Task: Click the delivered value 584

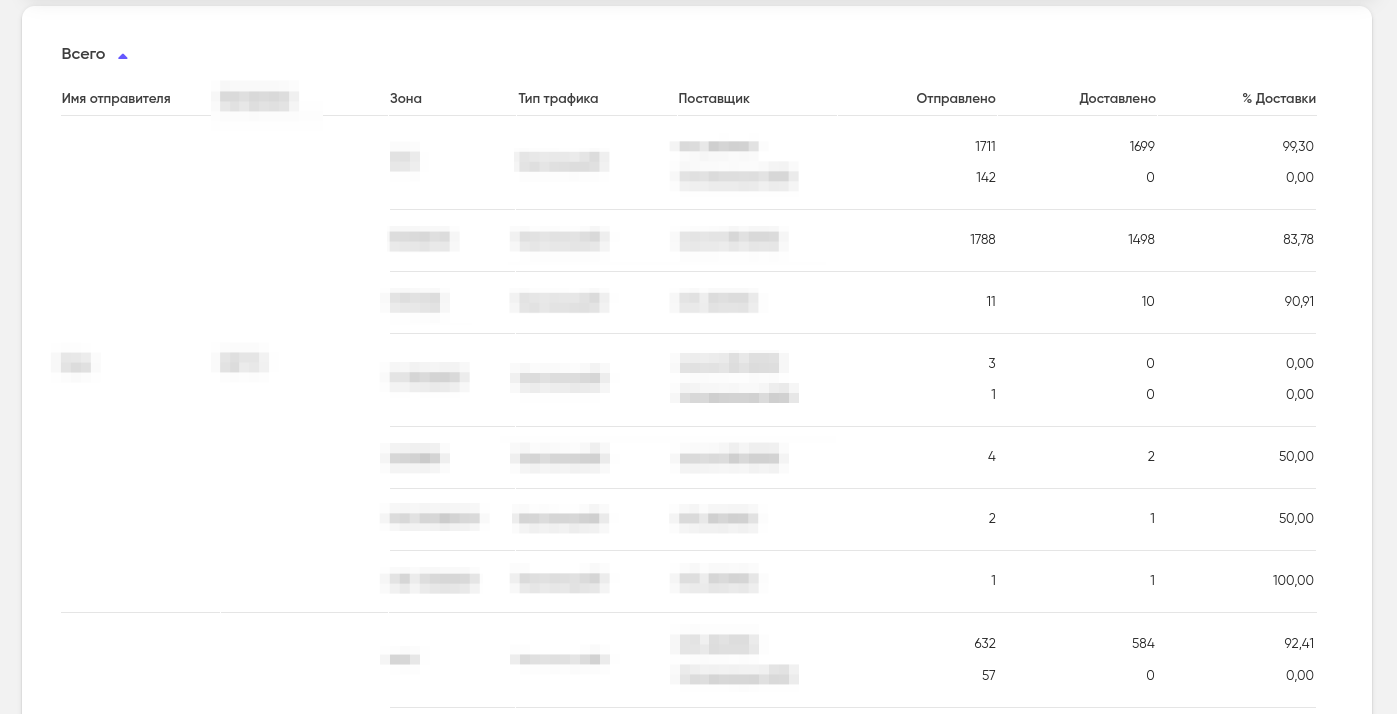Action: (1143, 643)
